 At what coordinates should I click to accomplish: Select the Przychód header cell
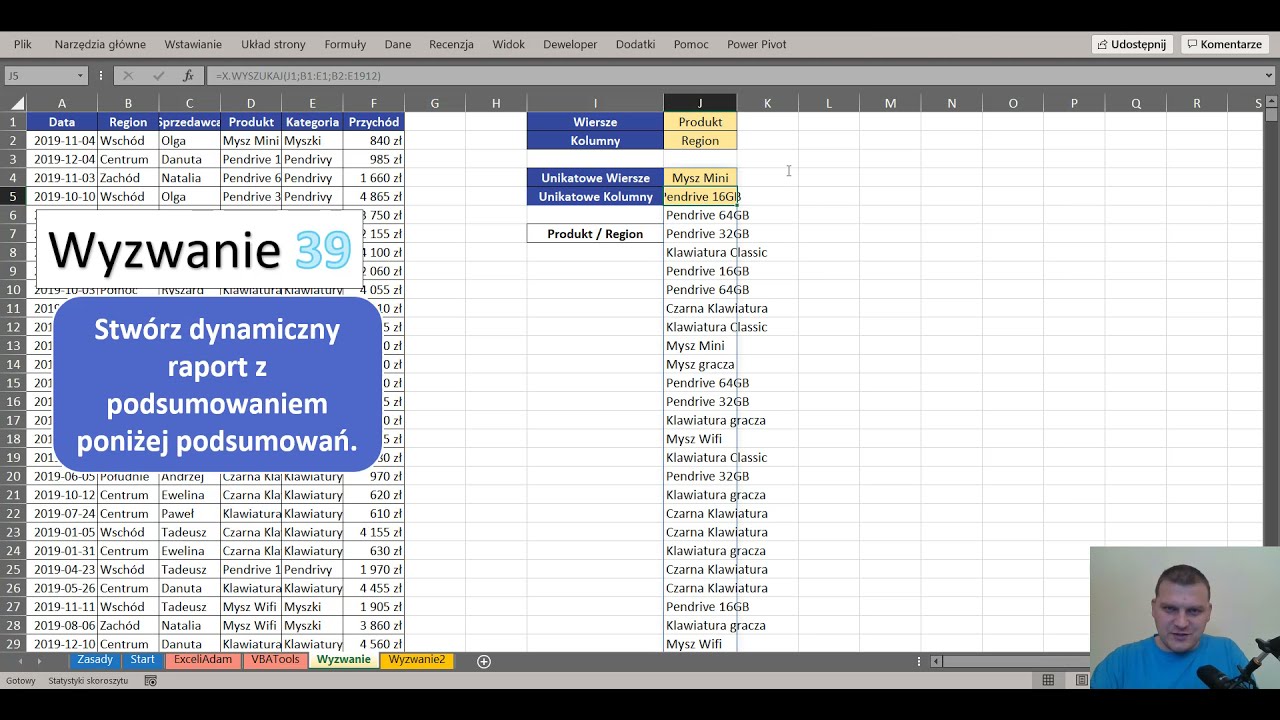coord(373,122)
